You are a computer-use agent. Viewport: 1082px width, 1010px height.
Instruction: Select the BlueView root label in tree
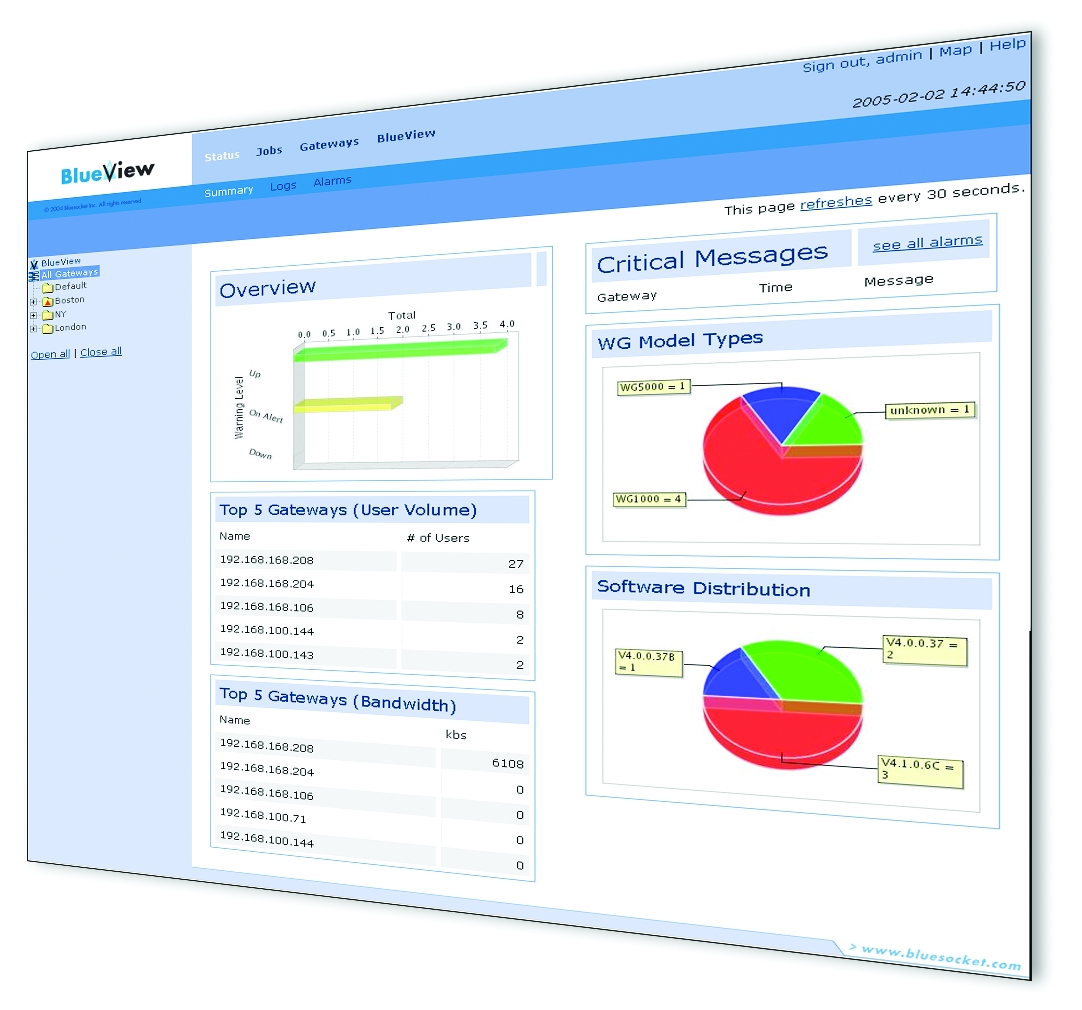pos(61,262)
